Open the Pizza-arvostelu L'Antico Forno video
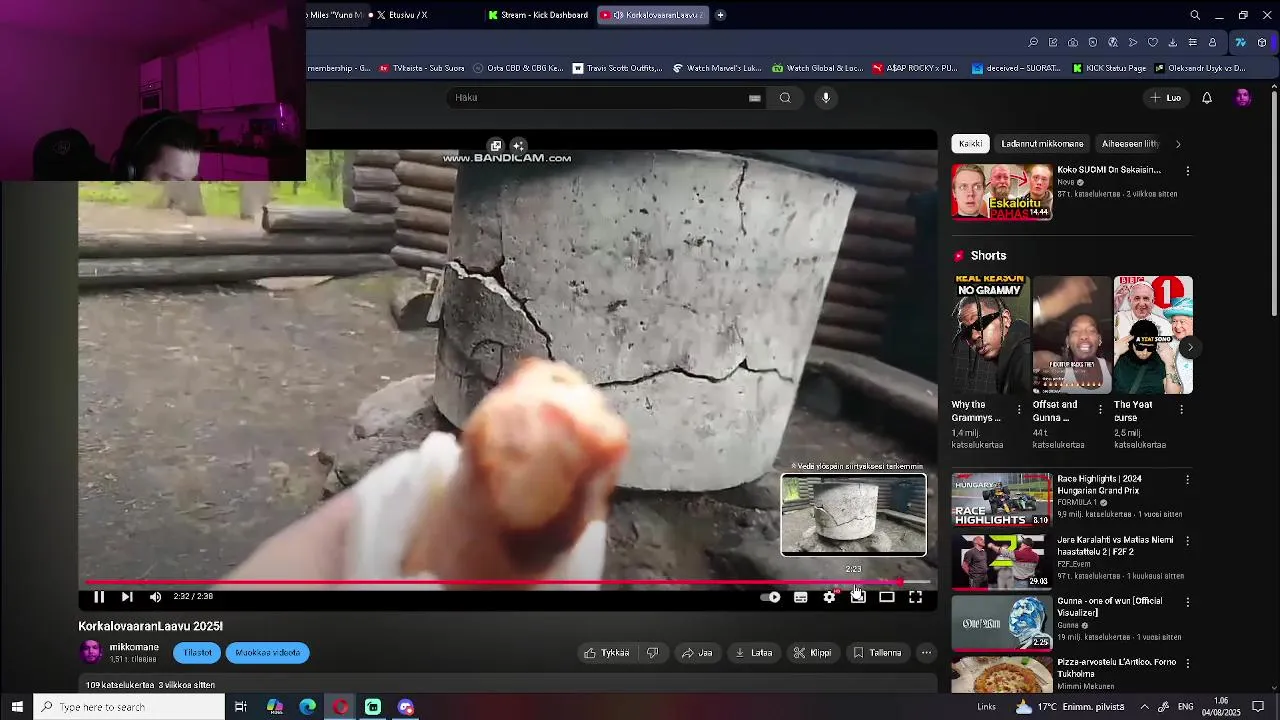1280x720 pixels. click(1002, 675)
